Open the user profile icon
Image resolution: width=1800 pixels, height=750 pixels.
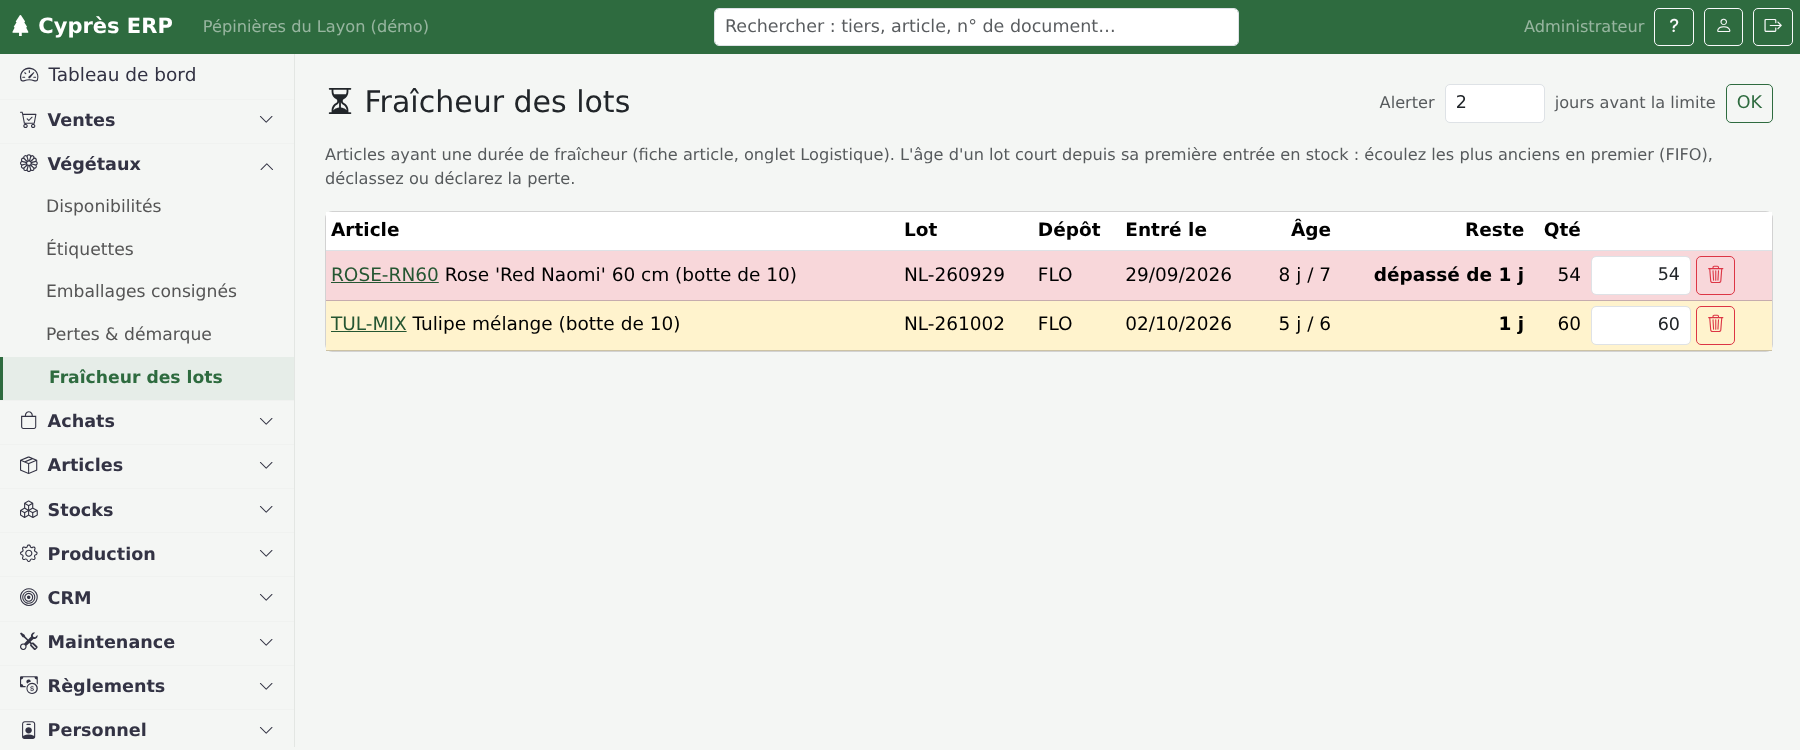1723,27
